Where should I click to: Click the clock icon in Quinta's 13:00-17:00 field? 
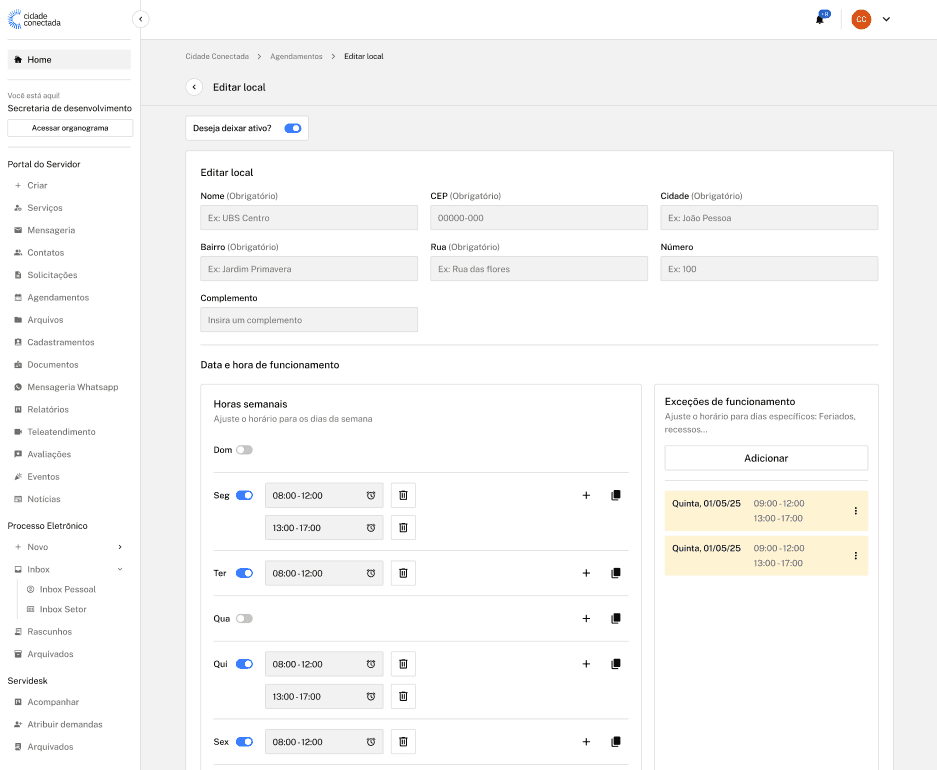pyautogui.click(x=370, y=697)
